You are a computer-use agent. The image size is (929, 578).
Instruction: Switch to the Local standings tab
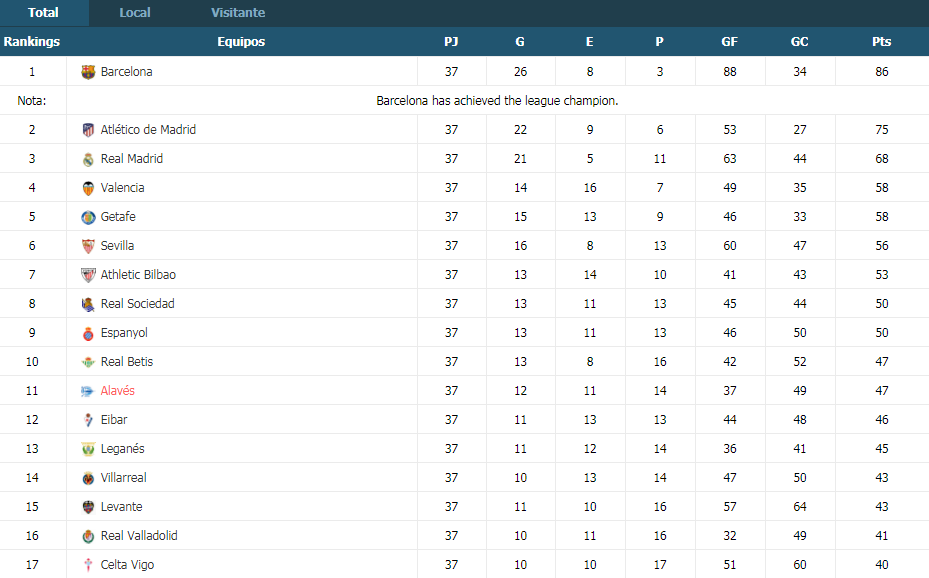(134, 12)
